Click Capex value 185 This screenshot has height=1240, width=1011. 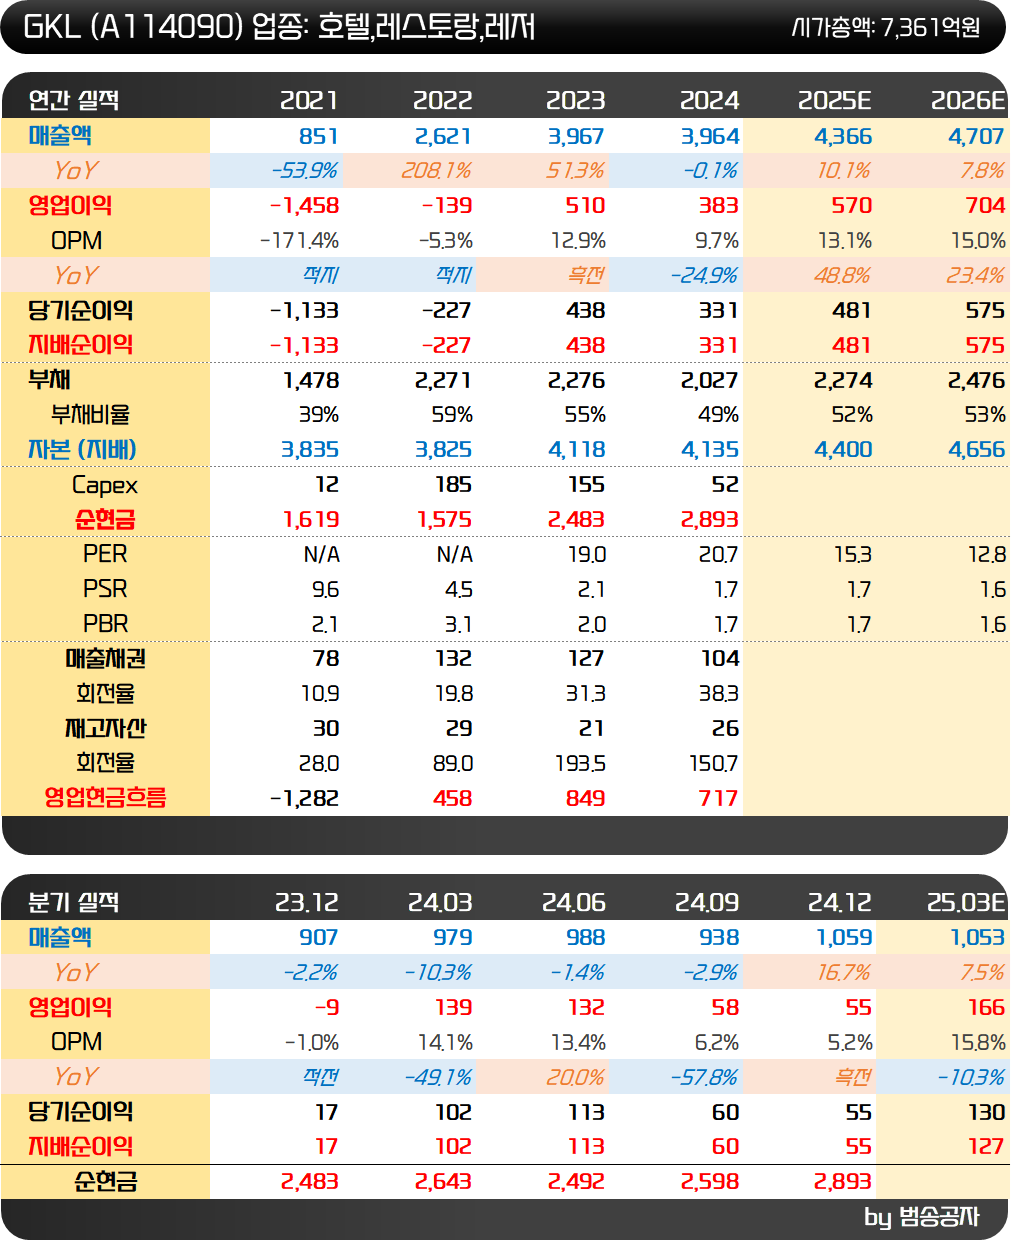pyautogui.click(x=453, y=485)
